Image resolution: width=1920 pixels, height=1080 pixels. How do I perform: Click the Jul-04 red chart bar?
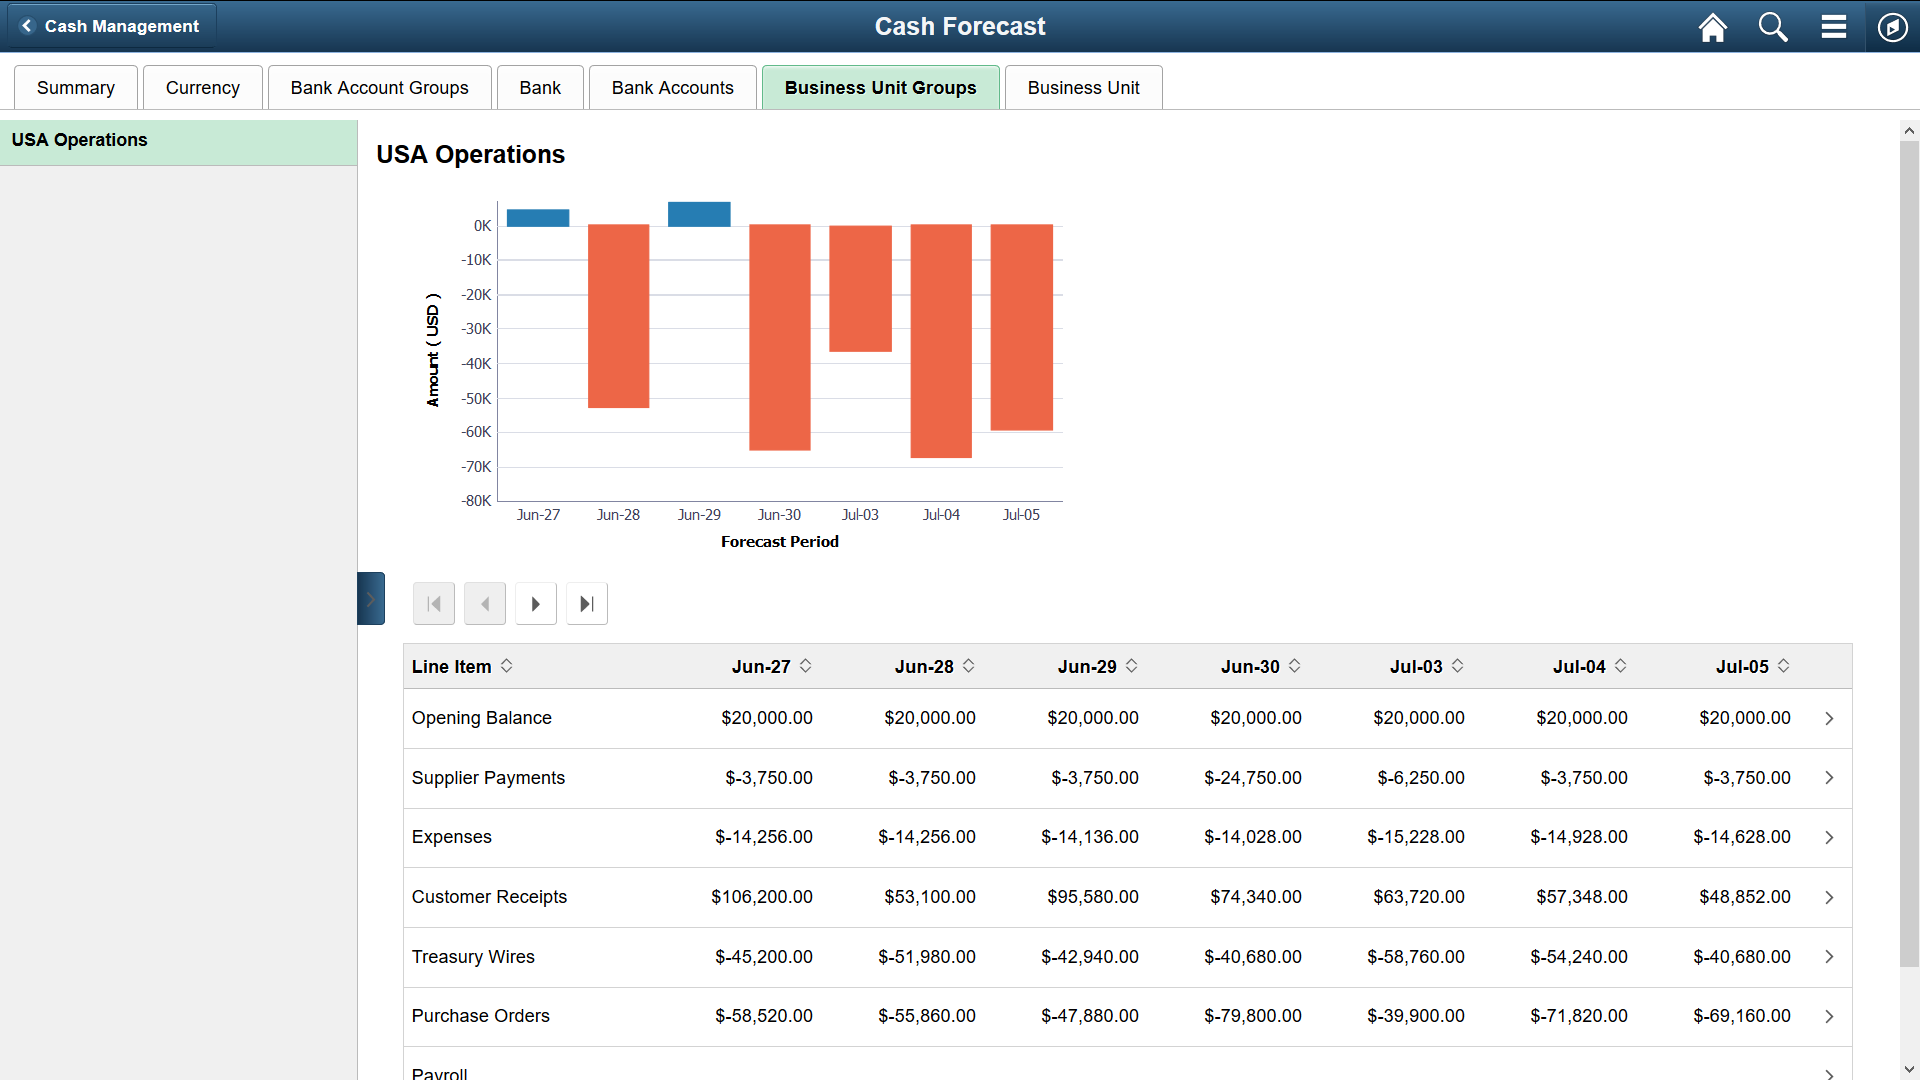click(941, 340)
